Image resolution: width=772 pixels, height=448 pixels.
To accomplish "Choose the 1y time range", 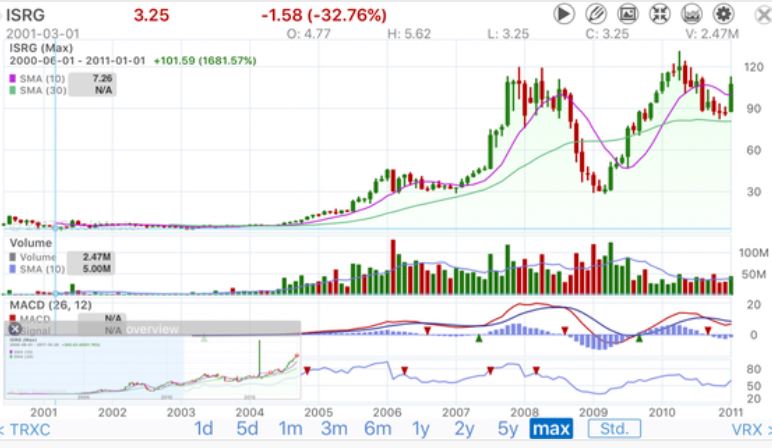I will pos(421,430).
